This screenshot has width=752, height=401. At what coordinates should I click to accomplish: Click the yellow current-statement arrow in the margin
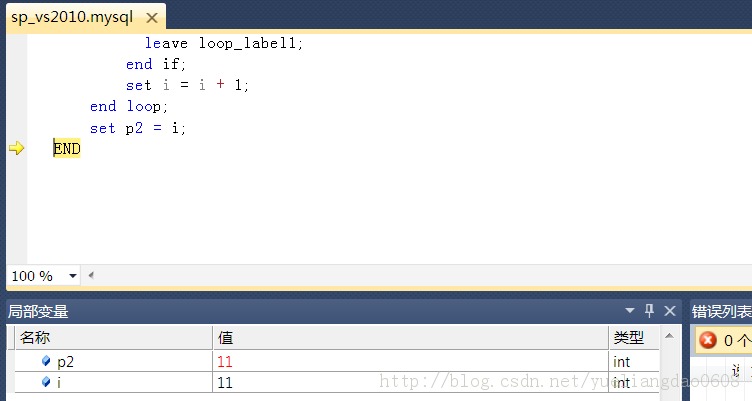coord(16,149)
